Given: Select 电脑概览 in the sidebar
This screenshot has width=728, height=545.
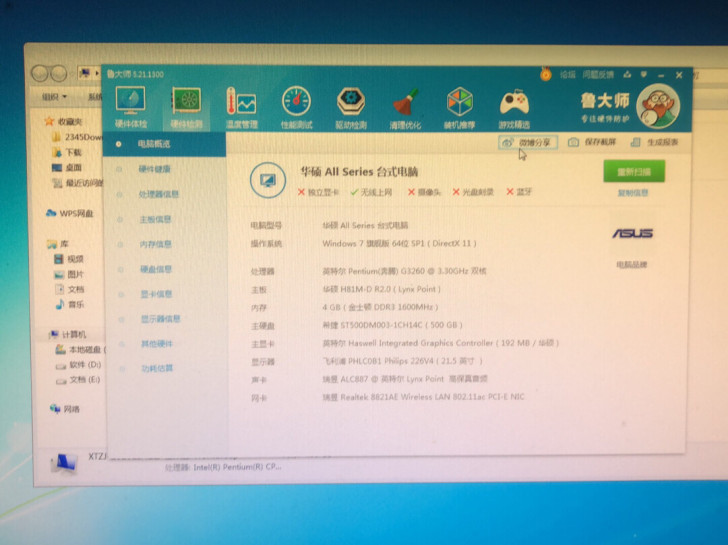Looking at the screenshot, I should [164, 144].
